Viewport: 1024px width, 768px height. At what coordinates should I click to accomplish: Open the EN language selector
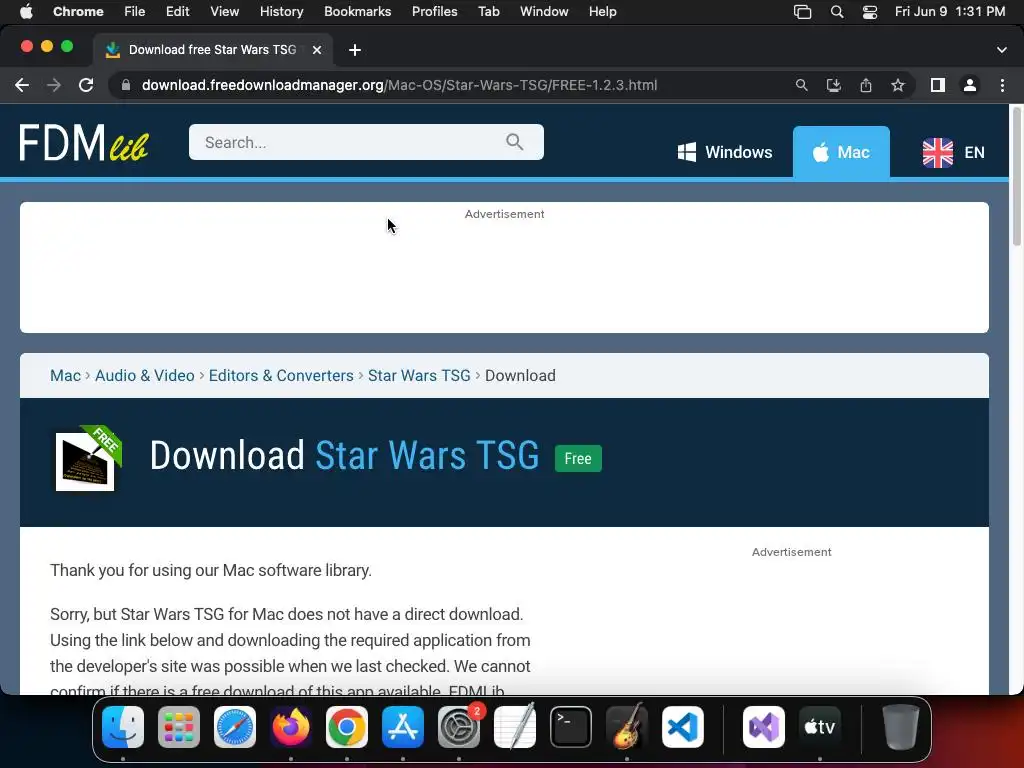953,152
